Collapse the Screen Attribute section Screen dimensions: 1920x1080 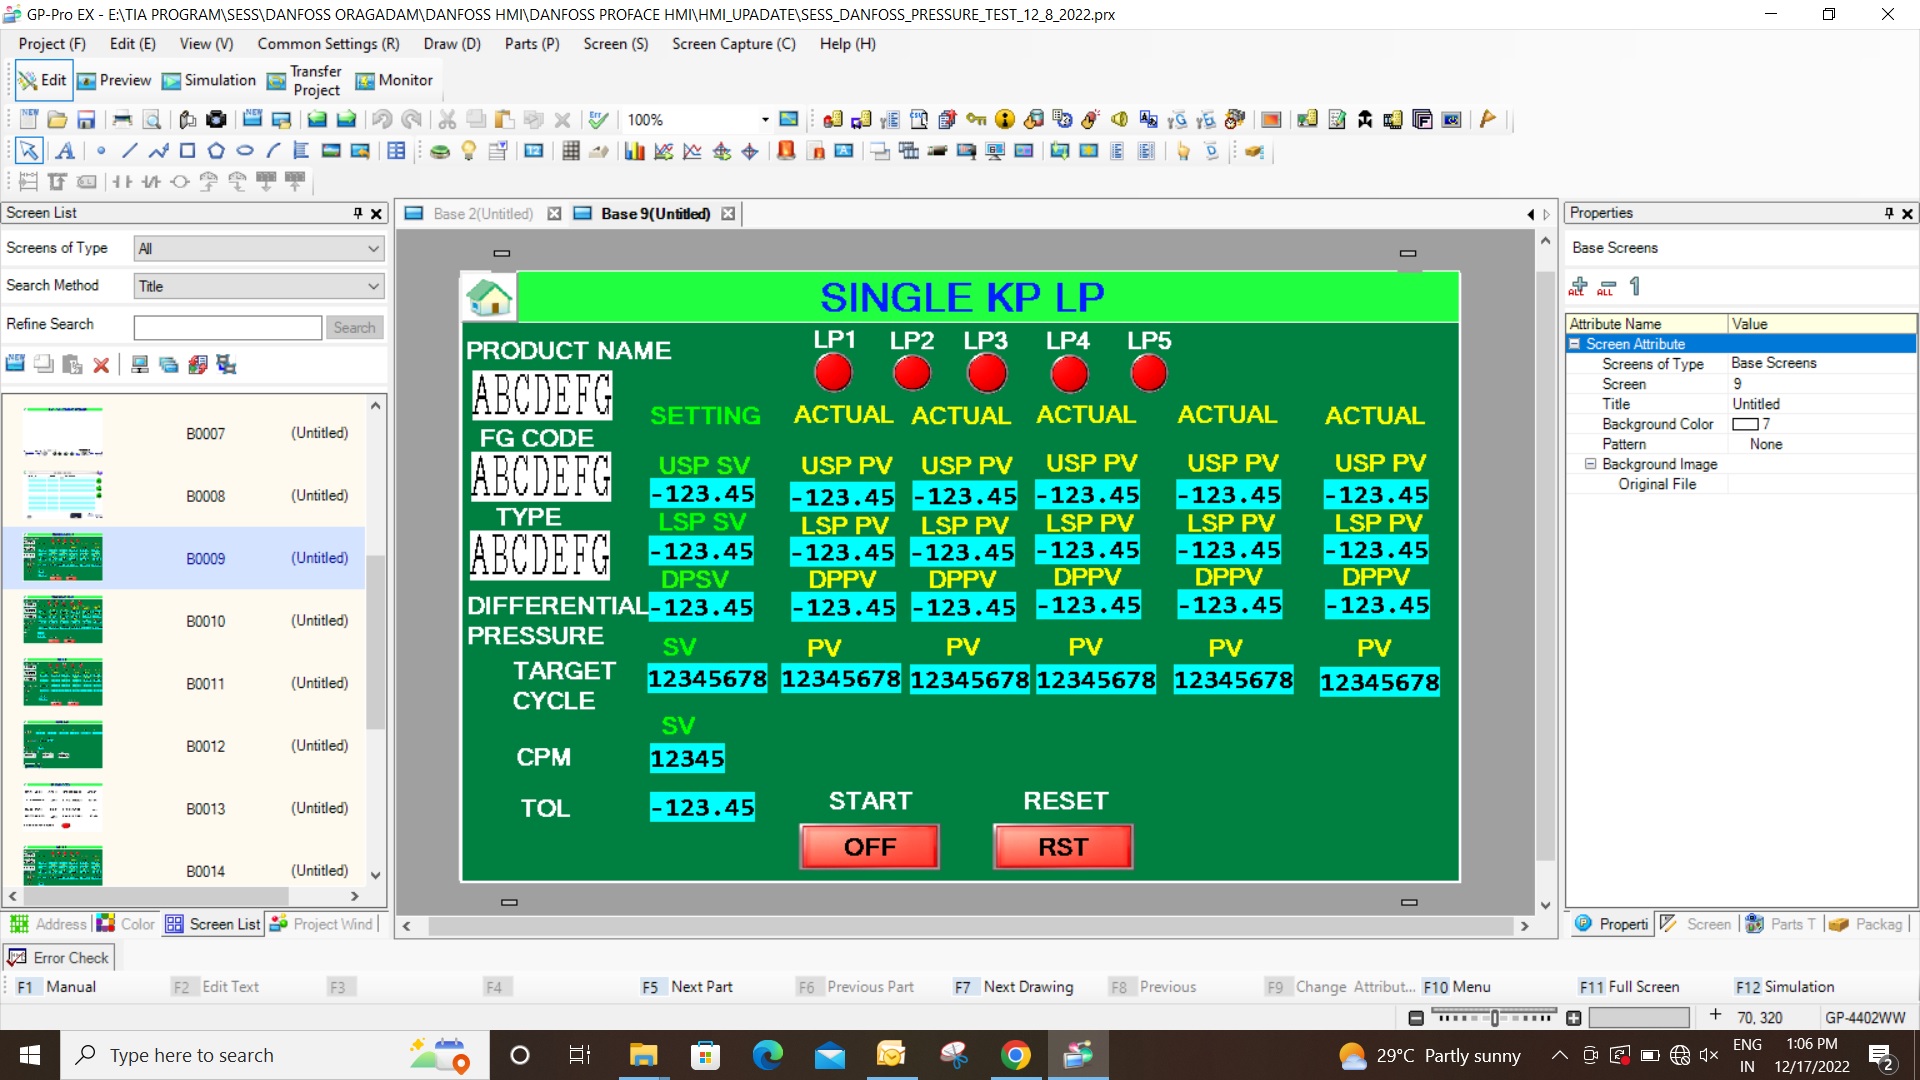pos(1574,344)
